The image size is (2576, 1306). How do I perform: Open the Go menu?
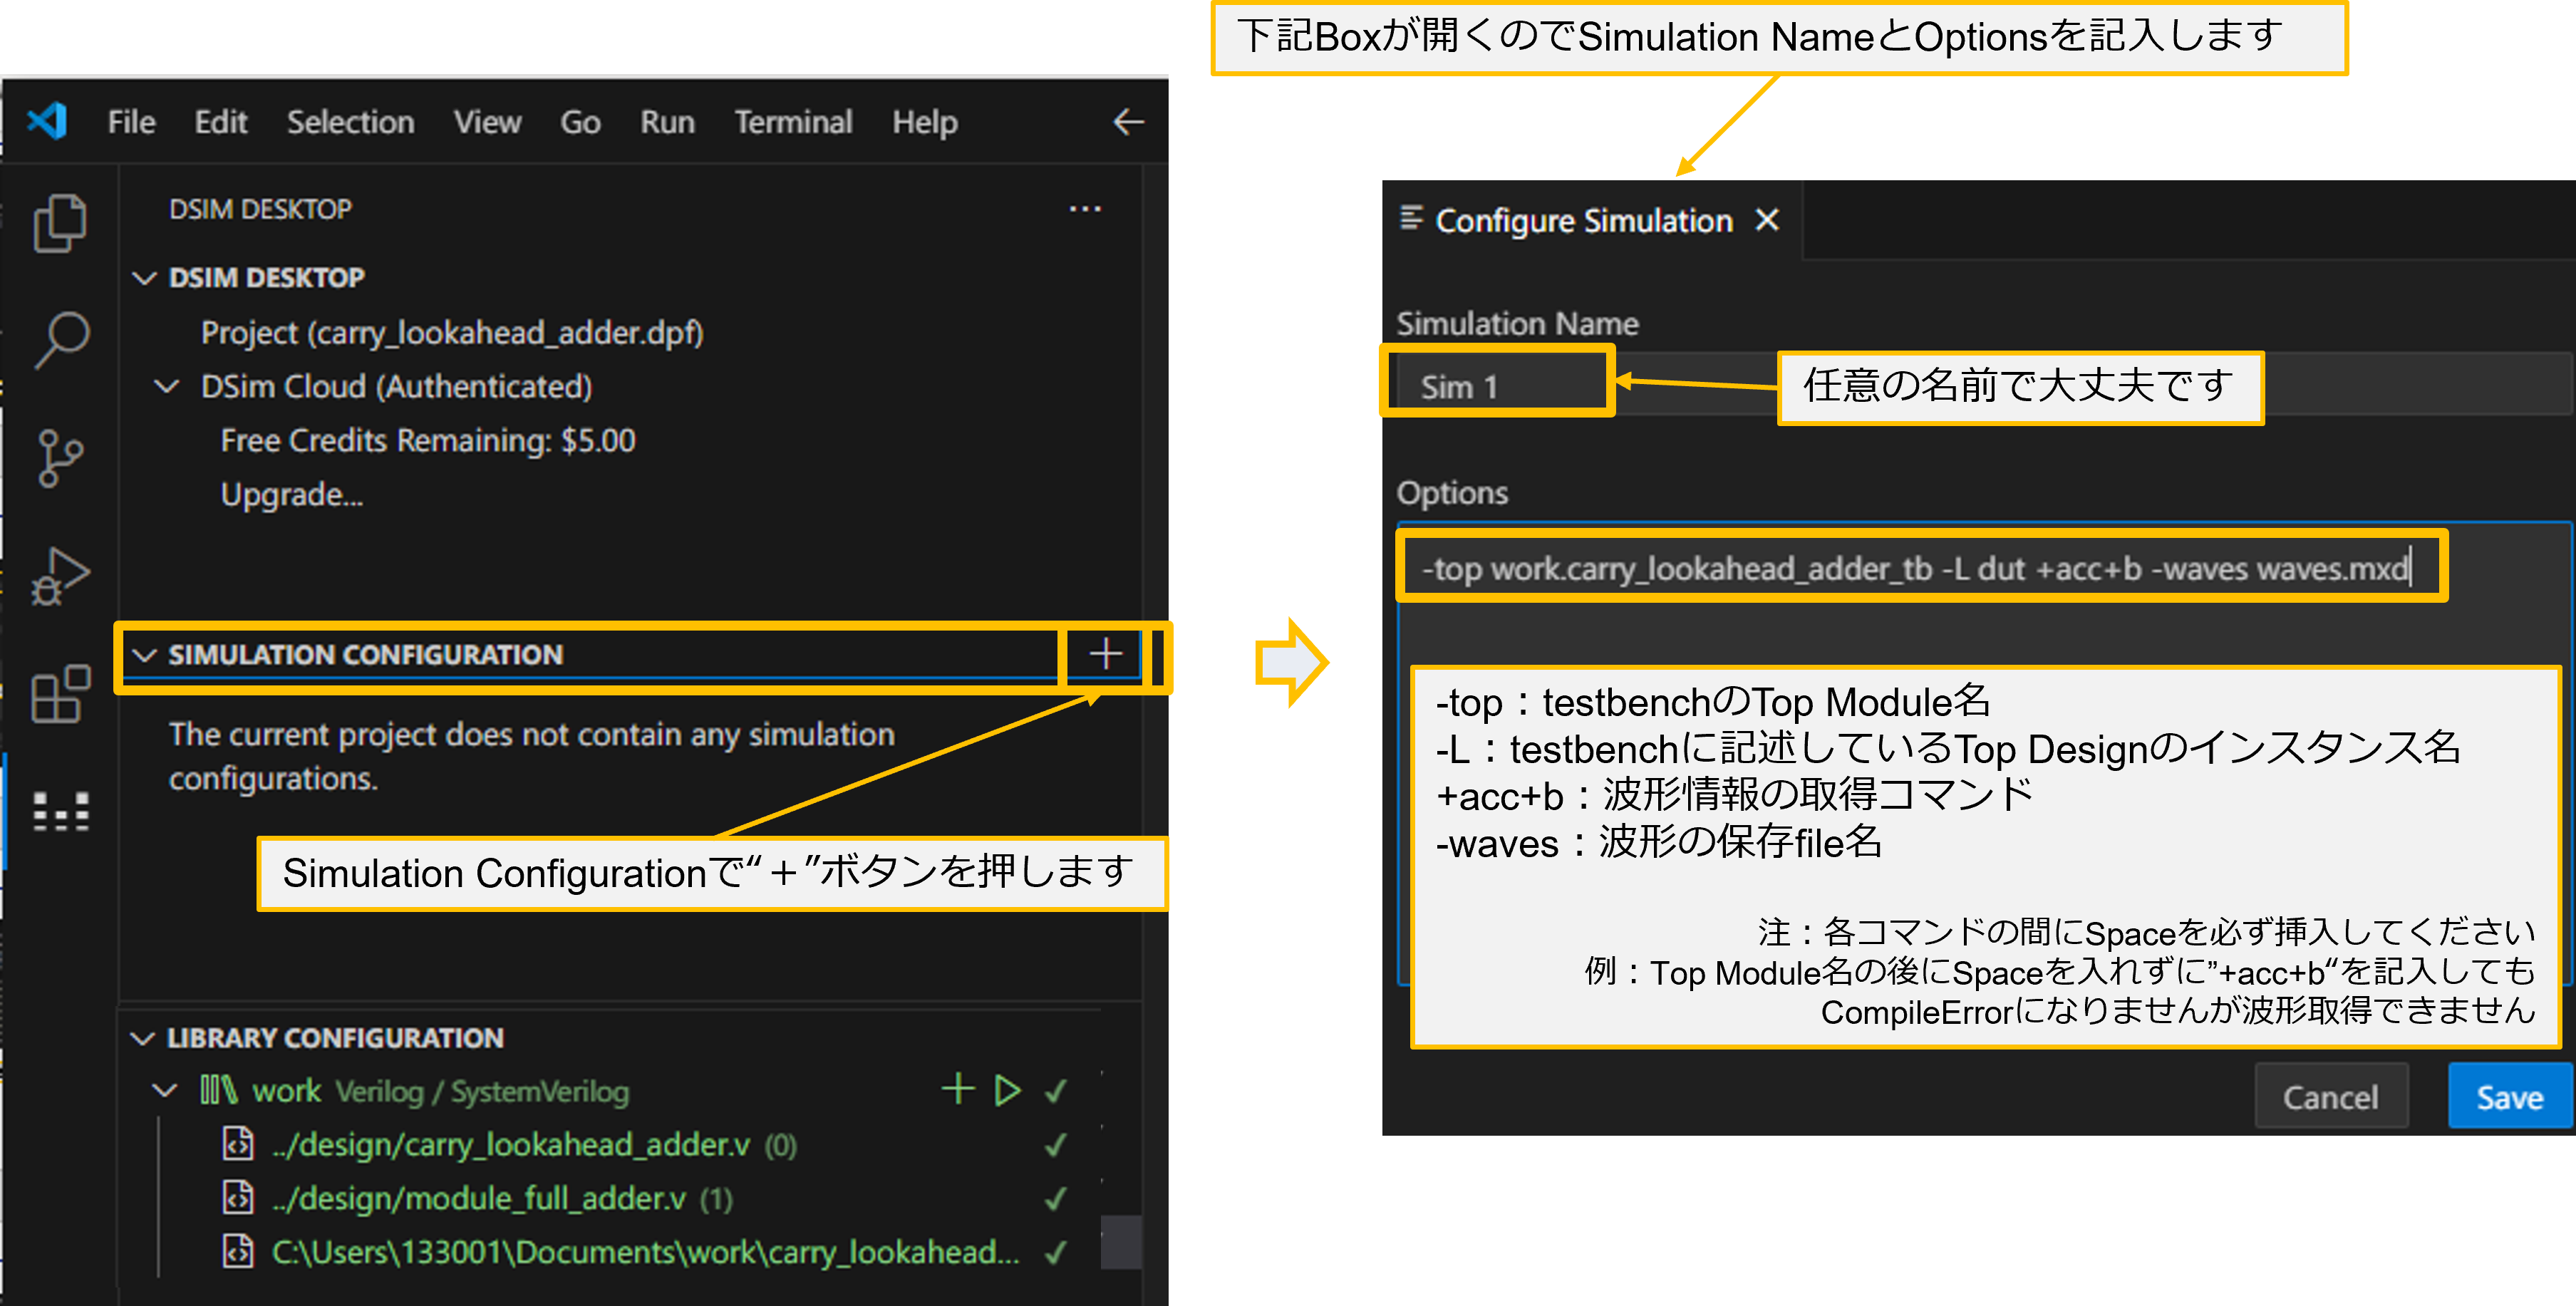(x=580, y=122)
